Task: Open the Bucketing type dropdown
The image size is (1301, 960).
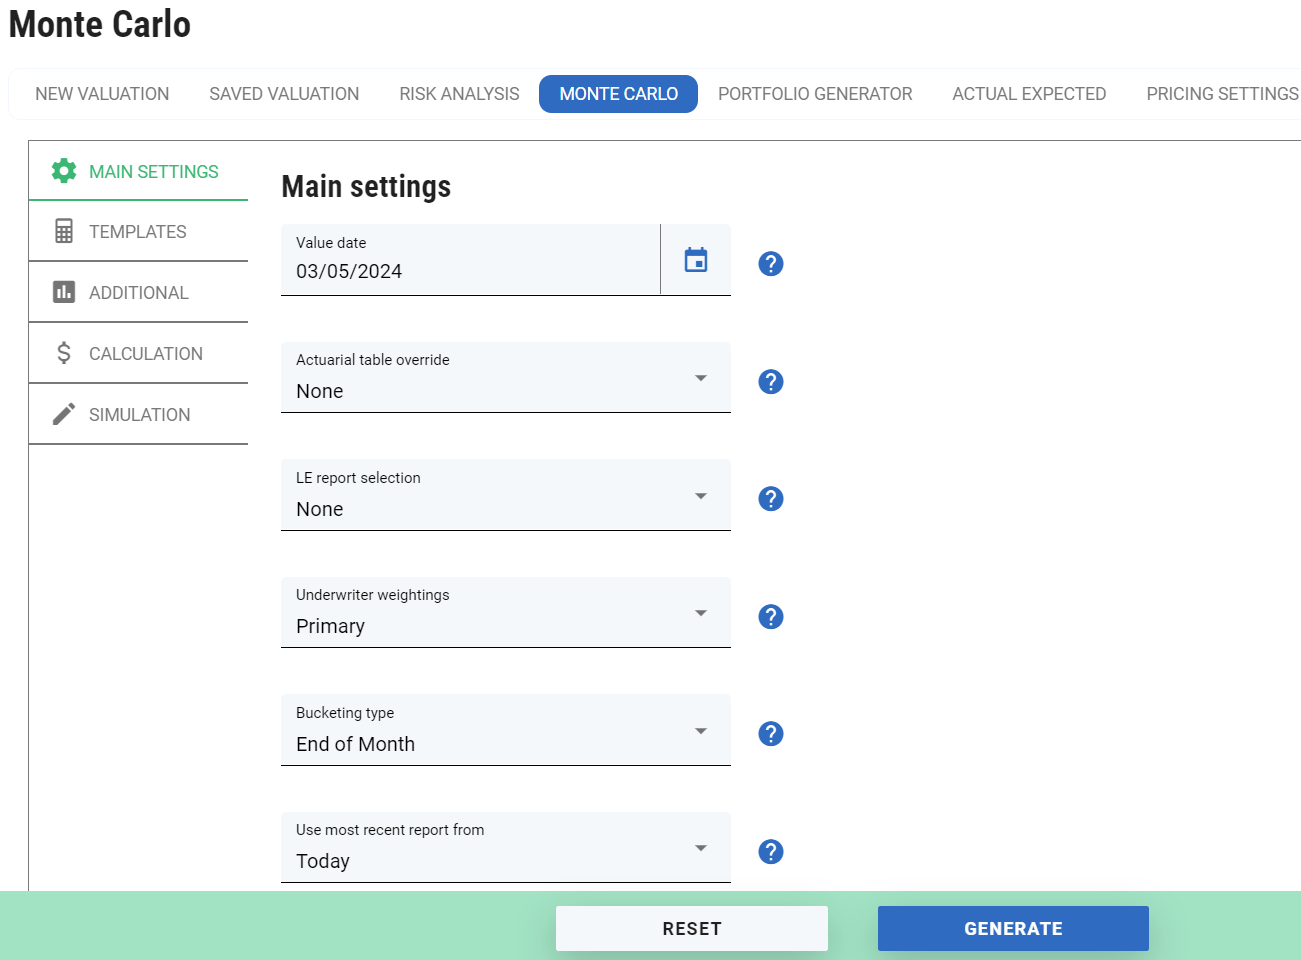Action: click(505, 731)
